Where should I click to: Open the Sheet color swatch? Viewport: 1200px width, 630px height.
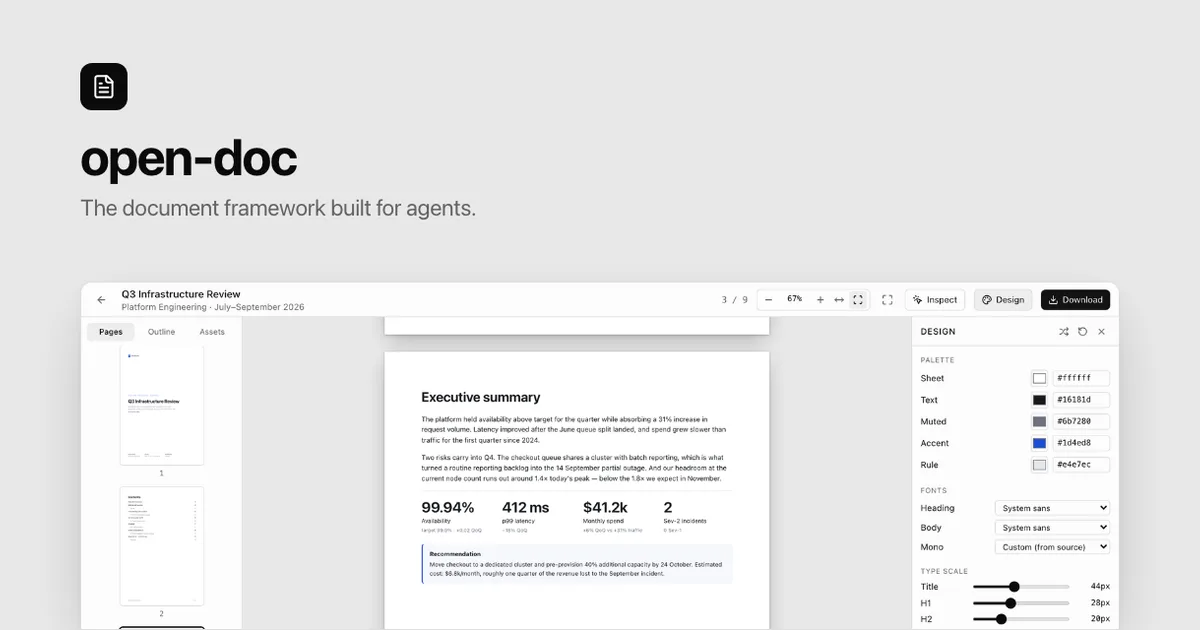[x=1040, y=379]
